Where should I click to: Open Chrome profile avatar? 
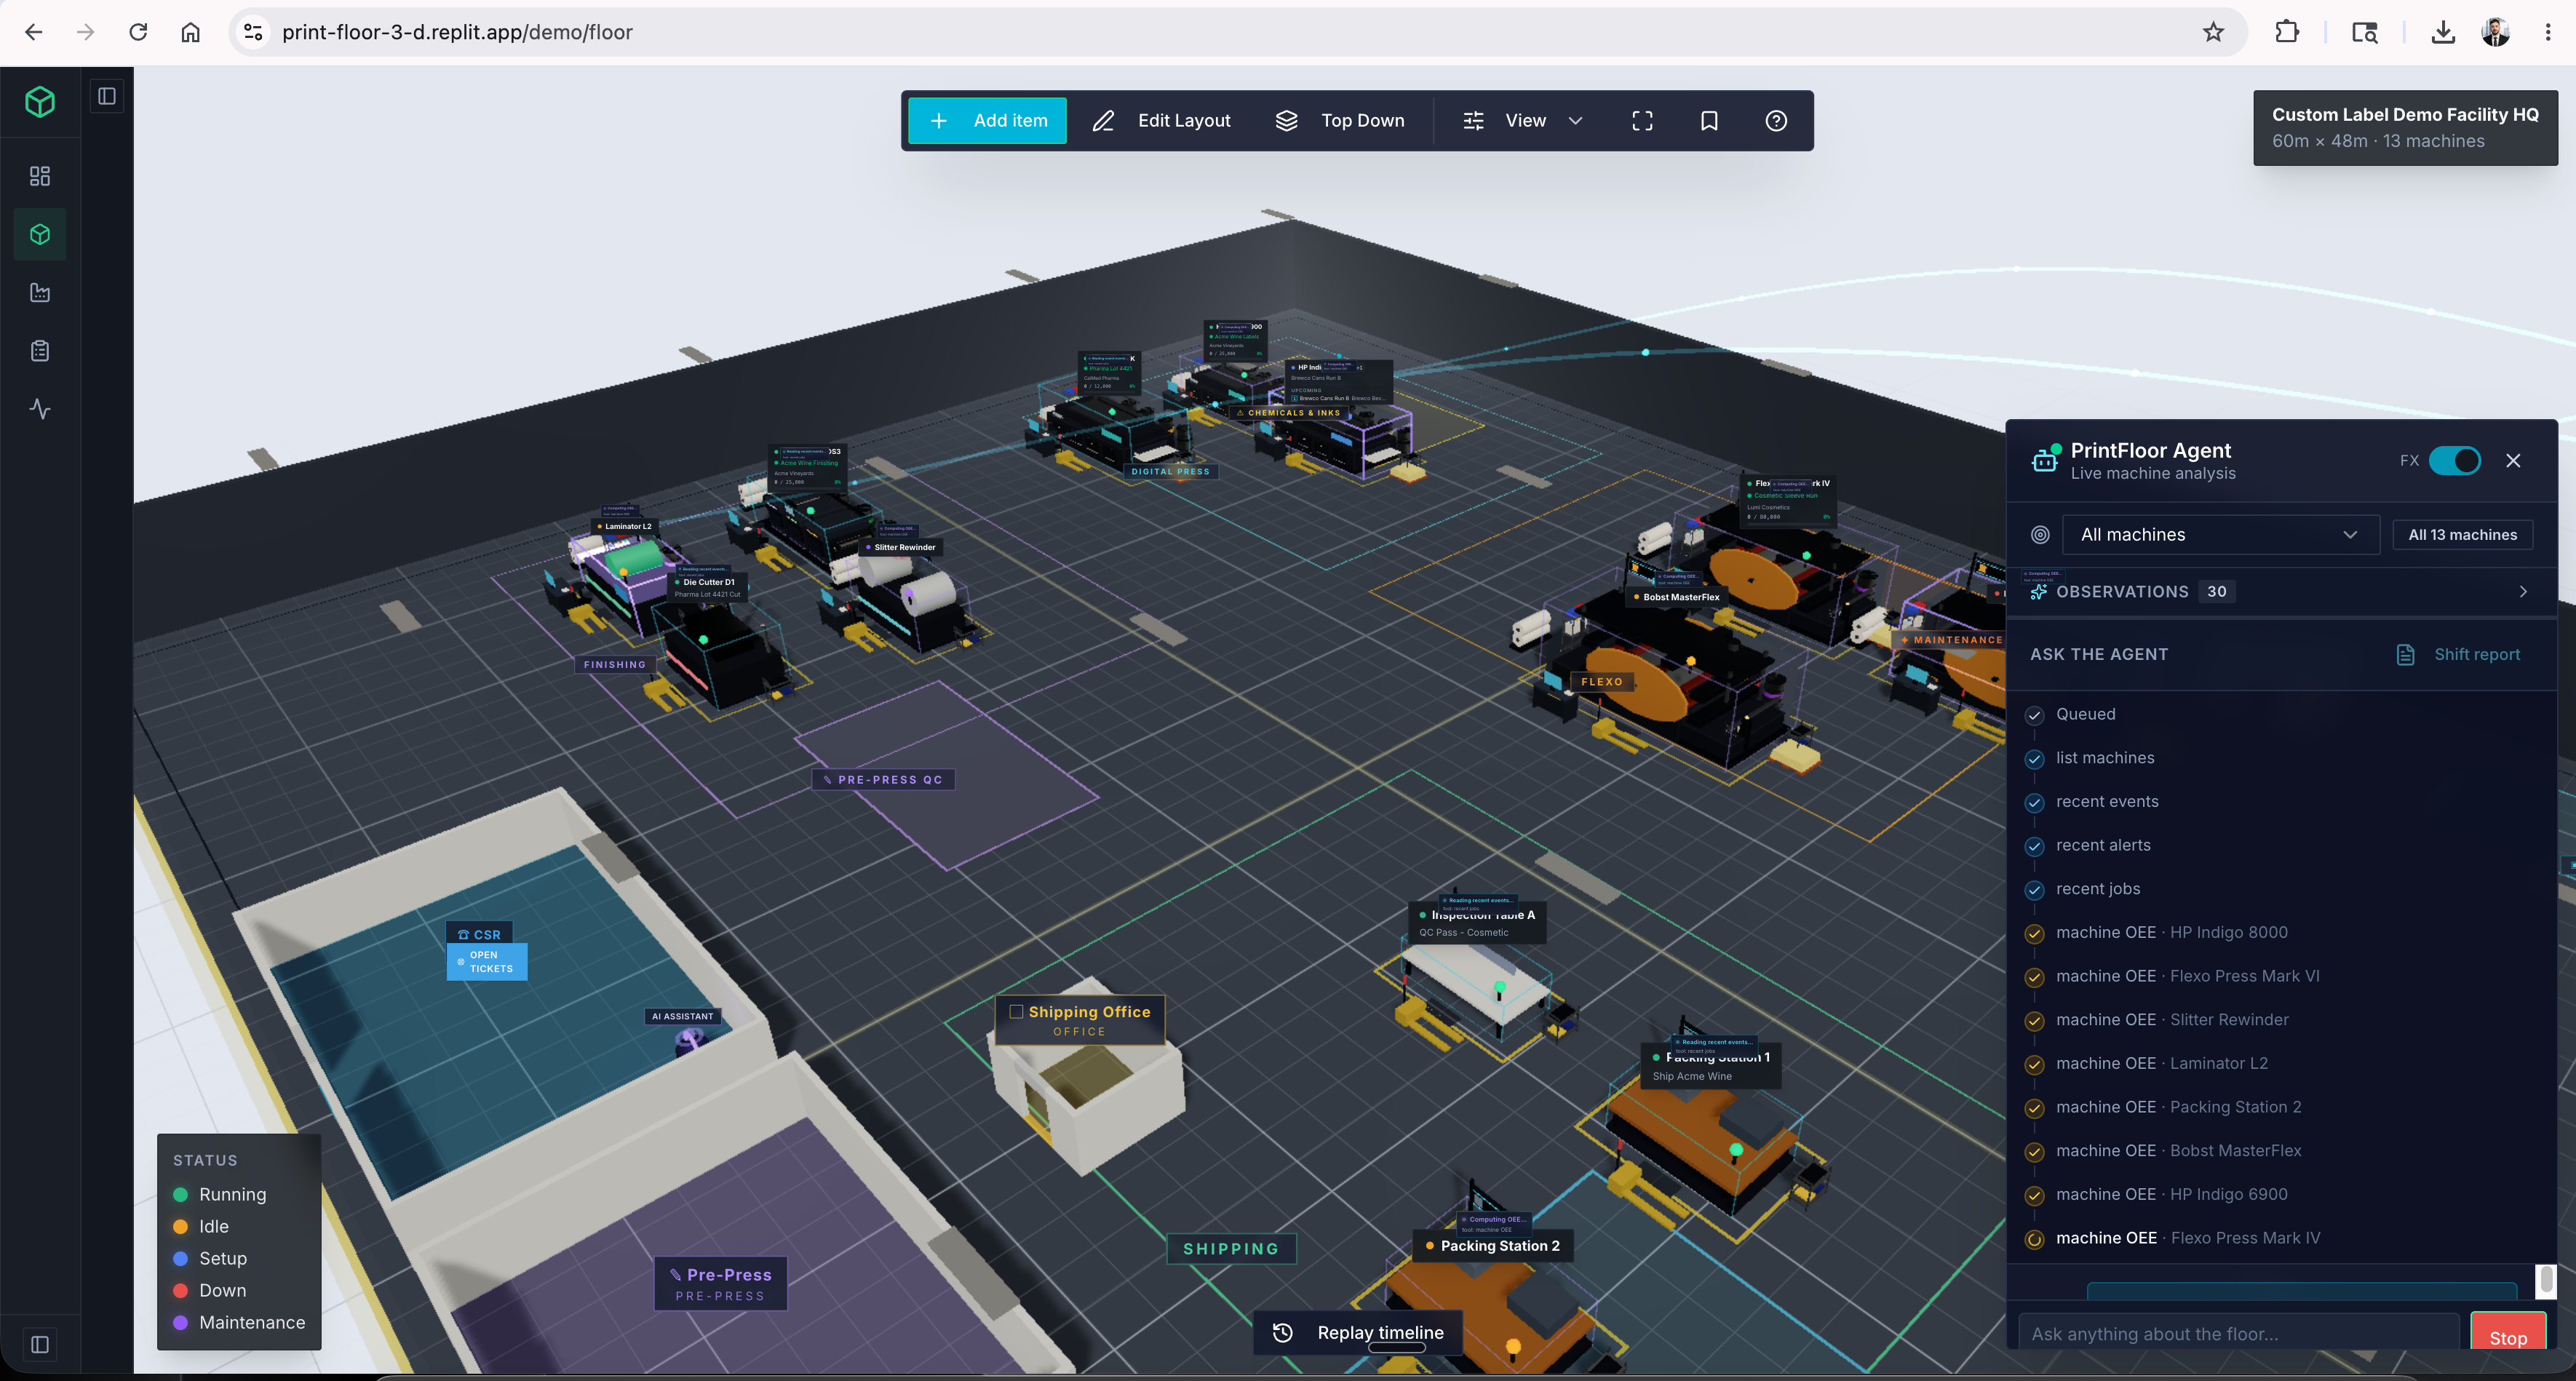pos(2495,32)
